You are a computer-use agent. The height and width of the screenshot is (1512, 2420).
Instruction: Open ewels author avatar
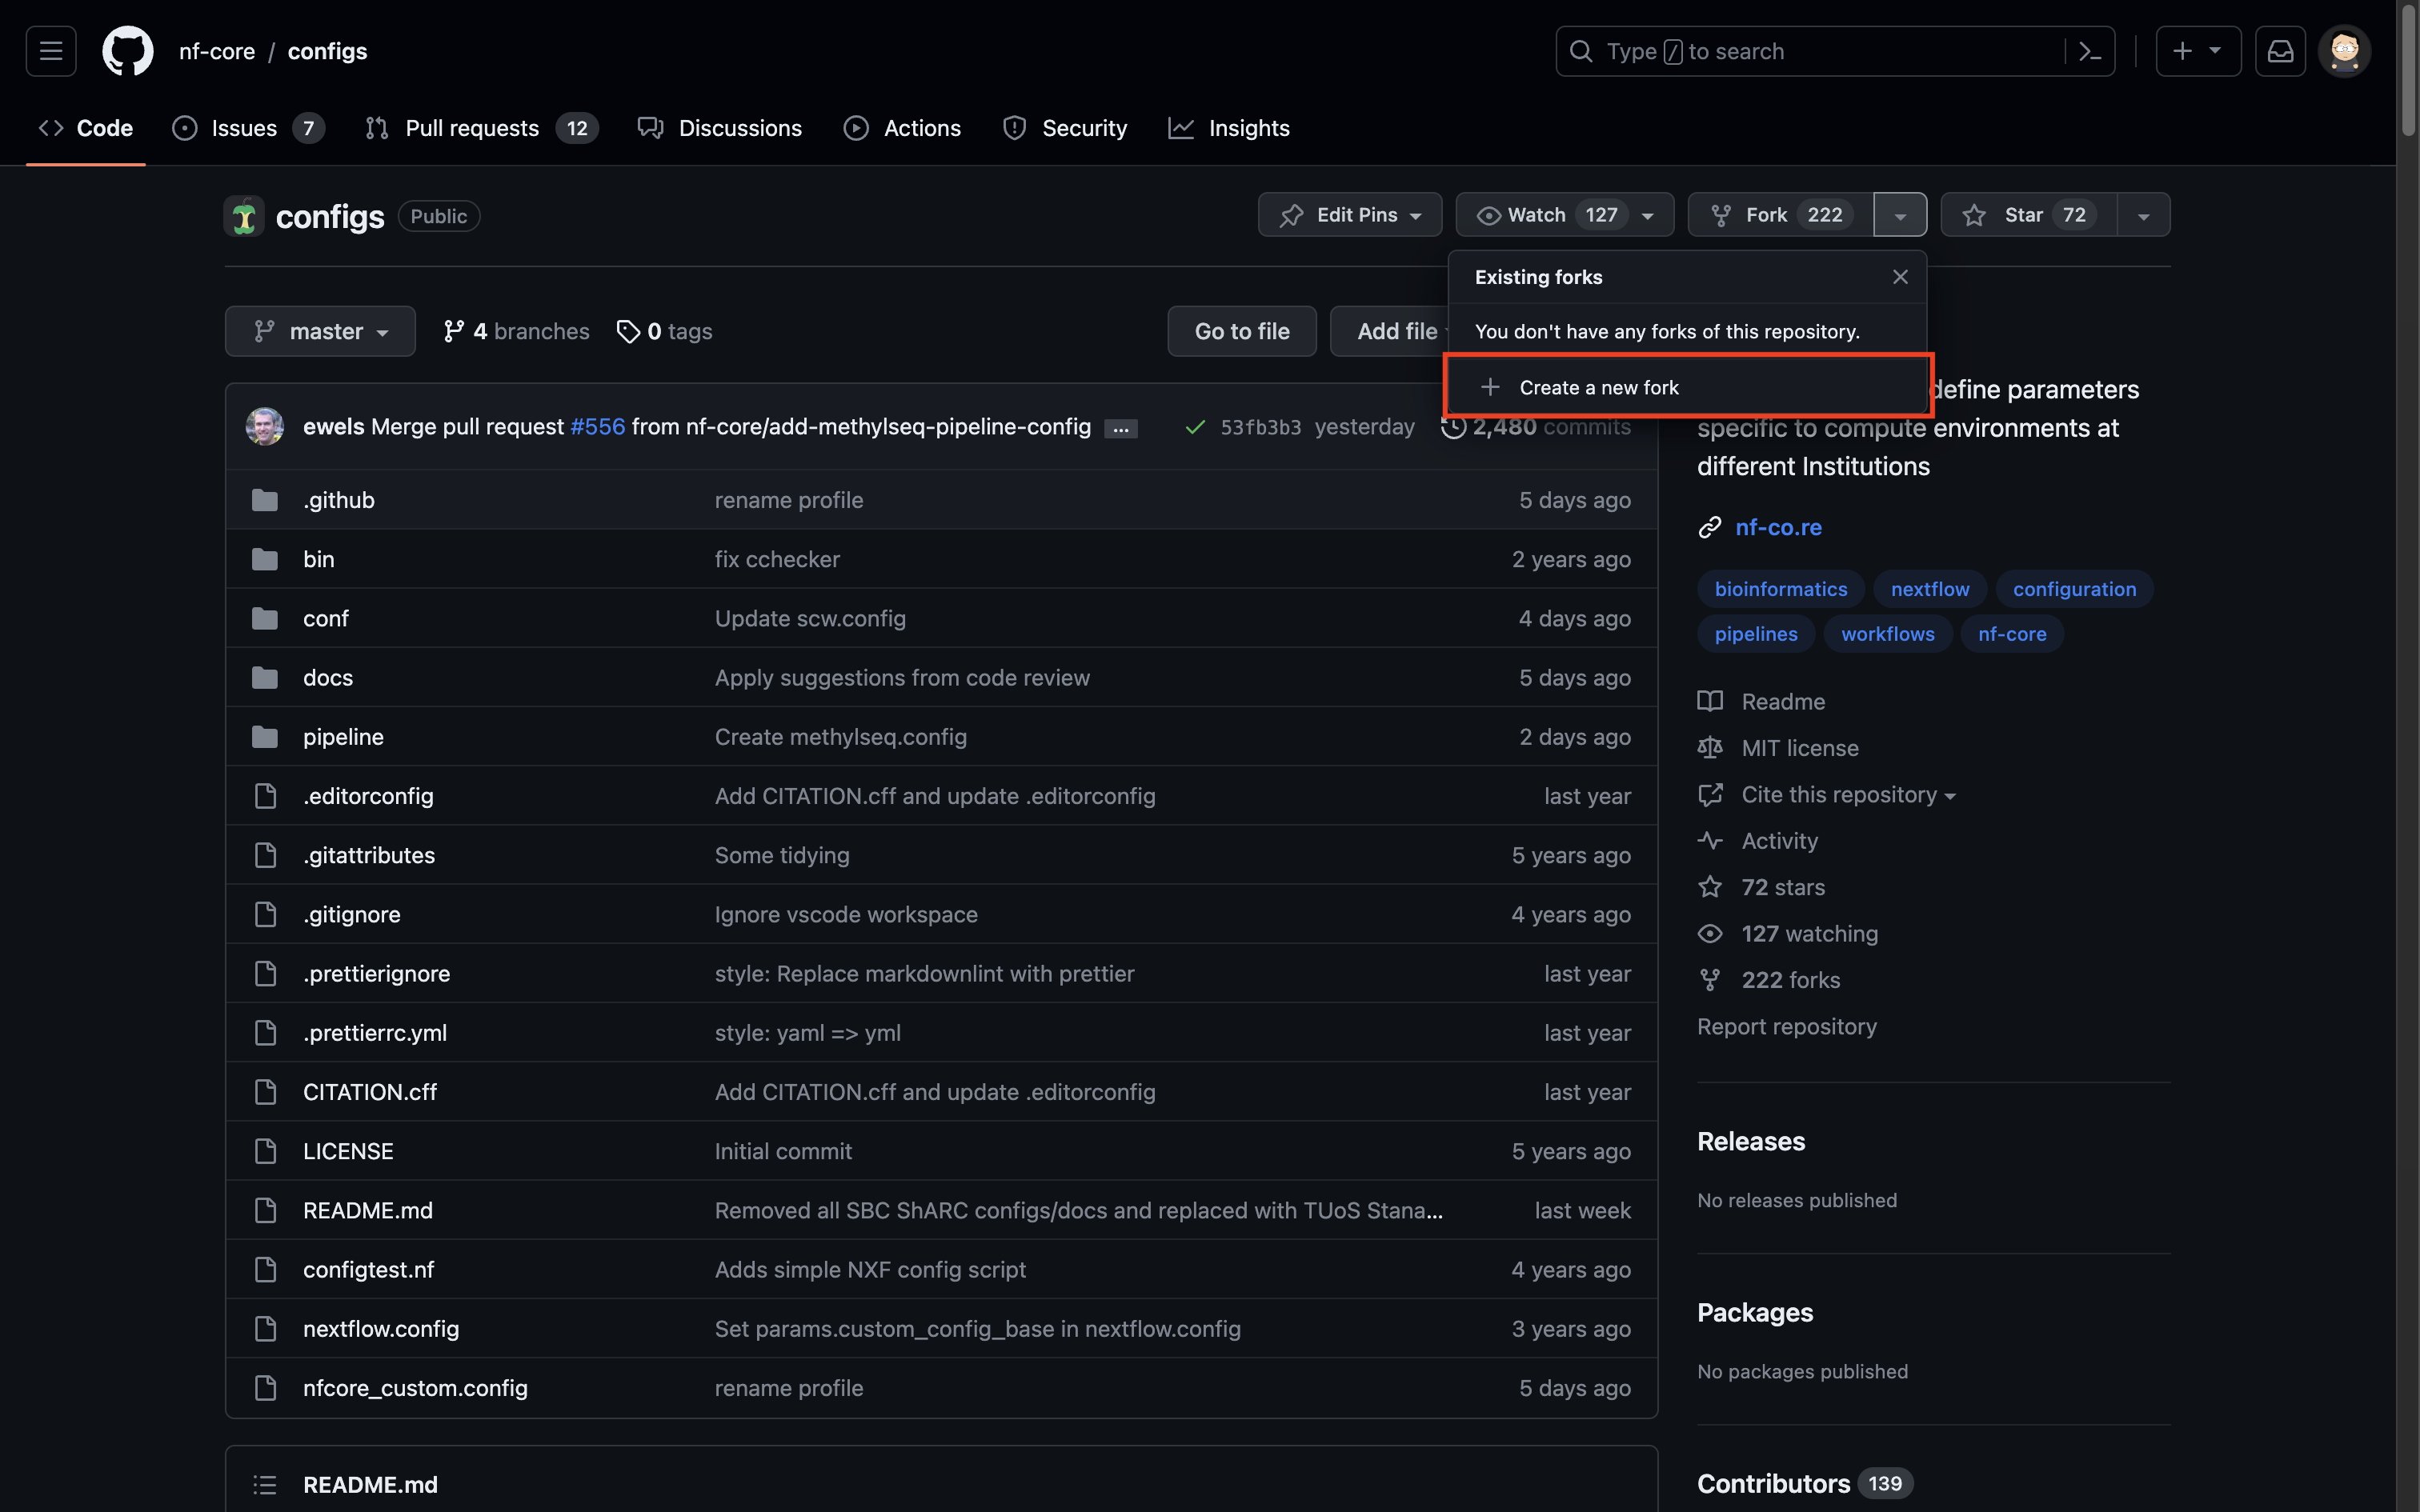(x=265, y=427)
